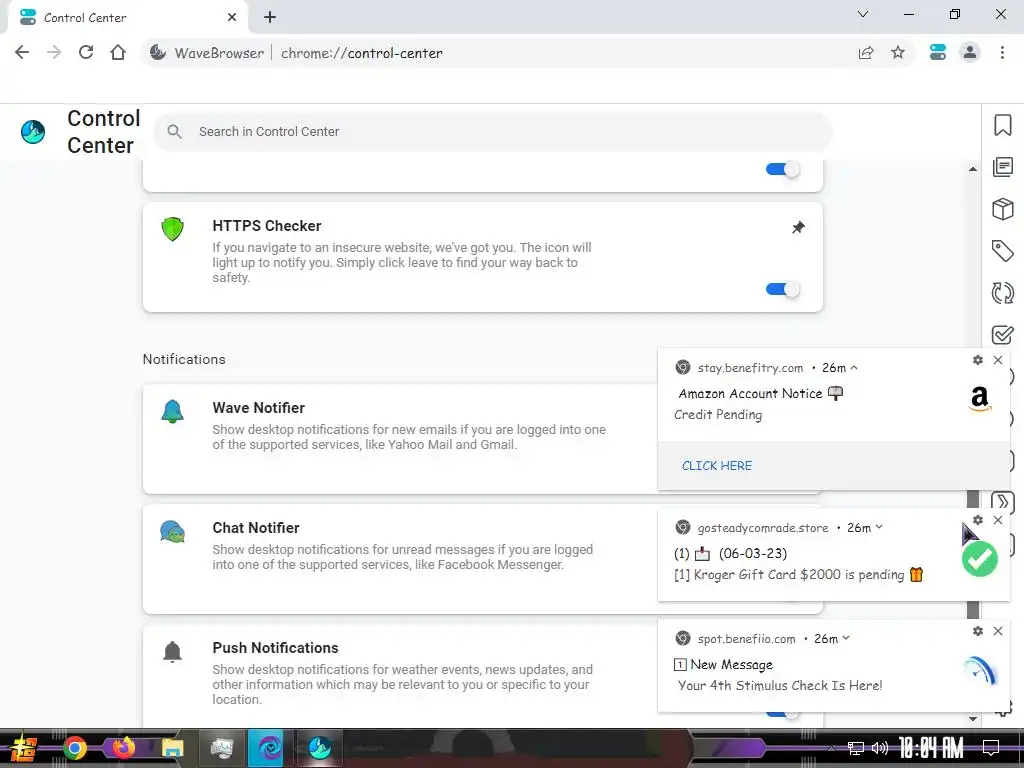
Task: Click the 10:04 AM taskbar clock
Action: pyautogui.click(x=931, y=748)
